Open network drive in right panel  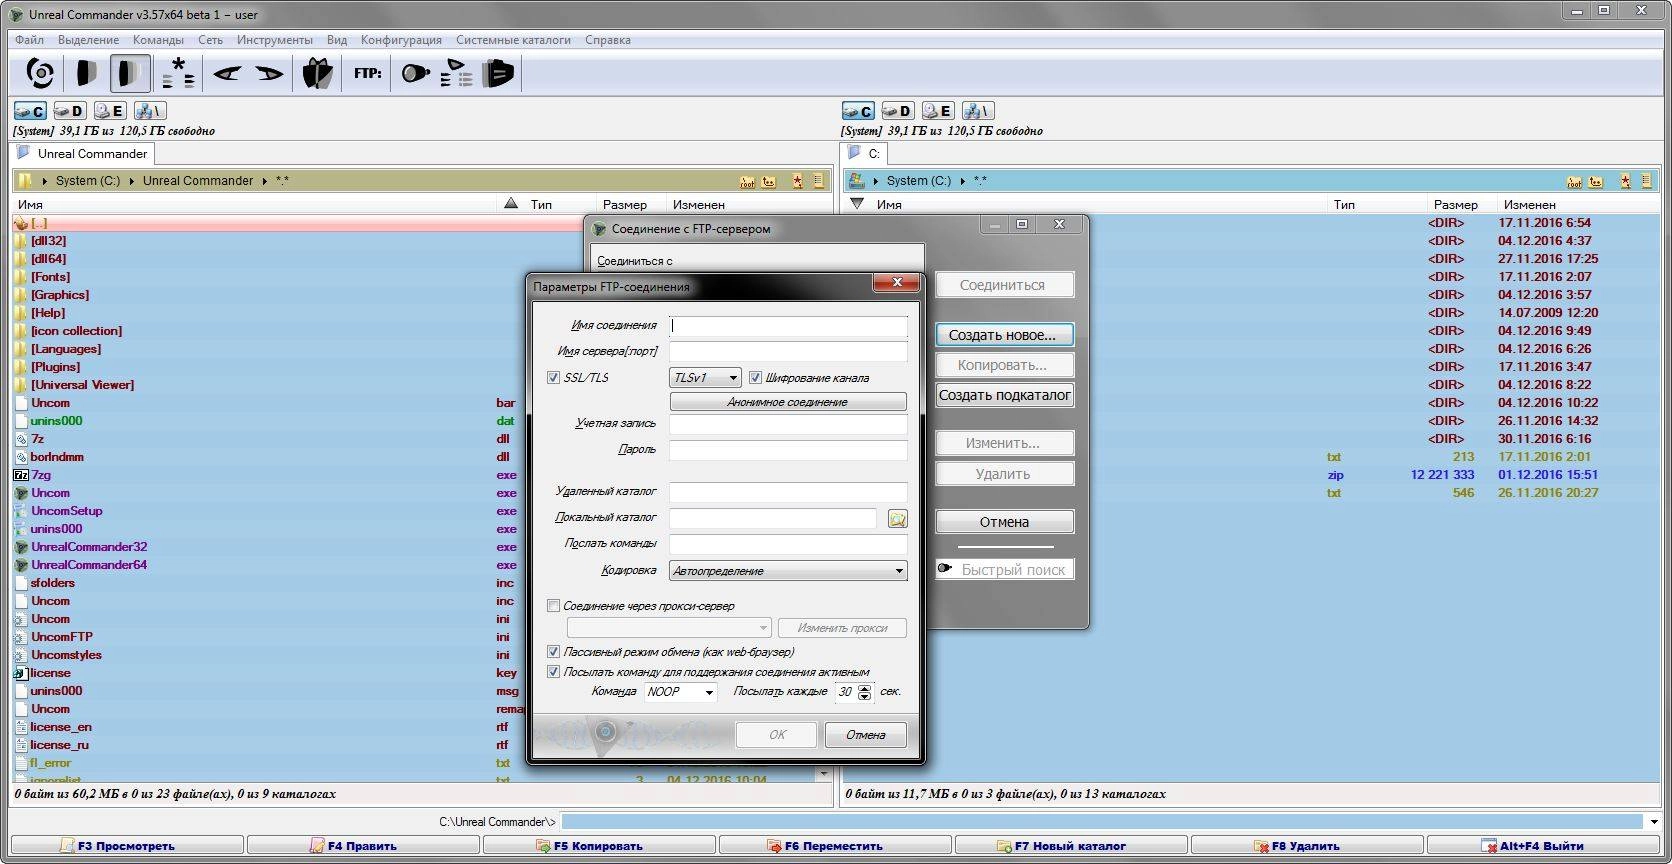pyautogui.click(x=978, y=111)
